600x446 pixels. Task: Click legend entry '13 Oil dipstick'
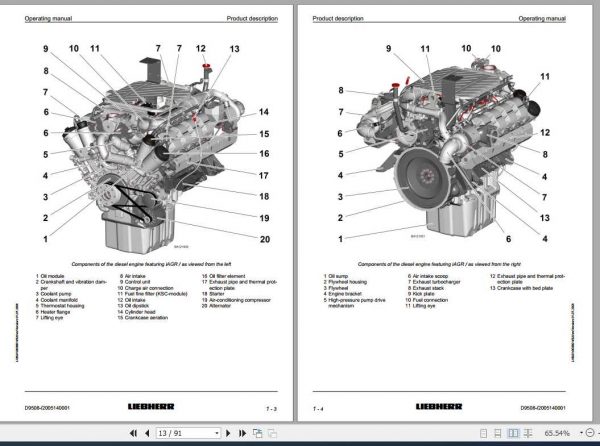click(133, 306)
